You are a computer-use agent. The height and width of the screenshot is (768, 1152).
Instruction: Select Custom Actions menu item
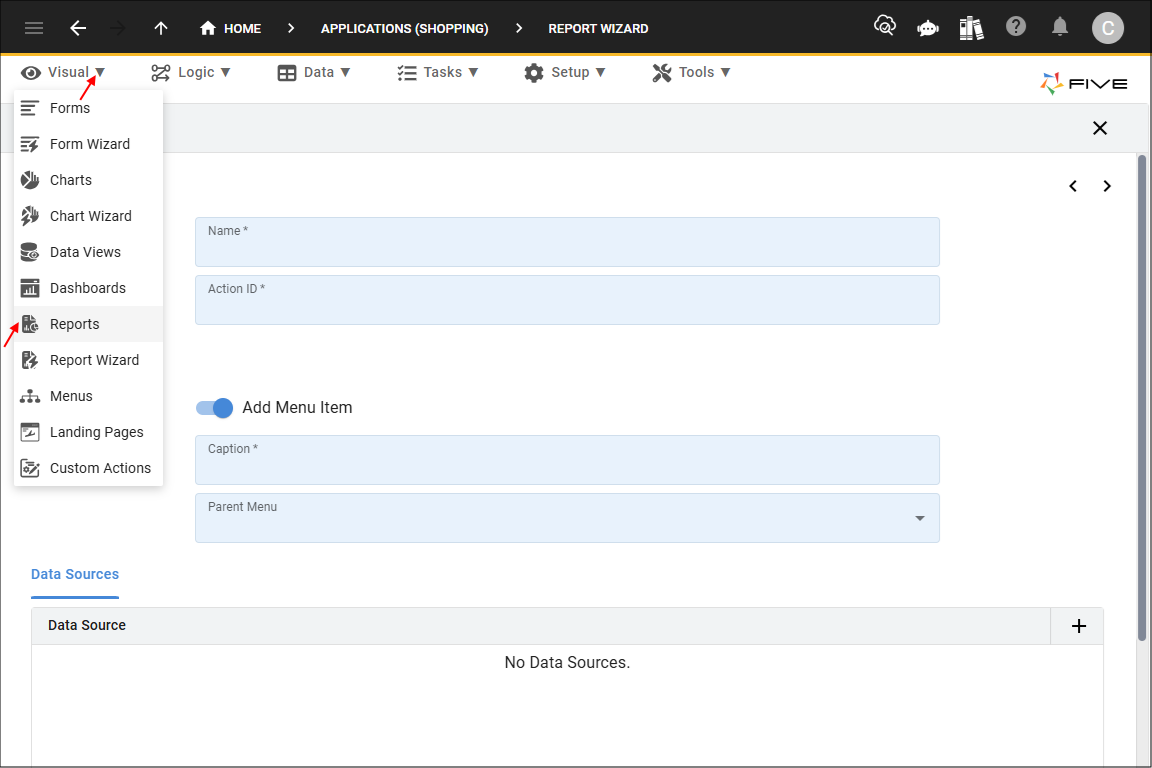pyautogui.click(x=88, y=468)
